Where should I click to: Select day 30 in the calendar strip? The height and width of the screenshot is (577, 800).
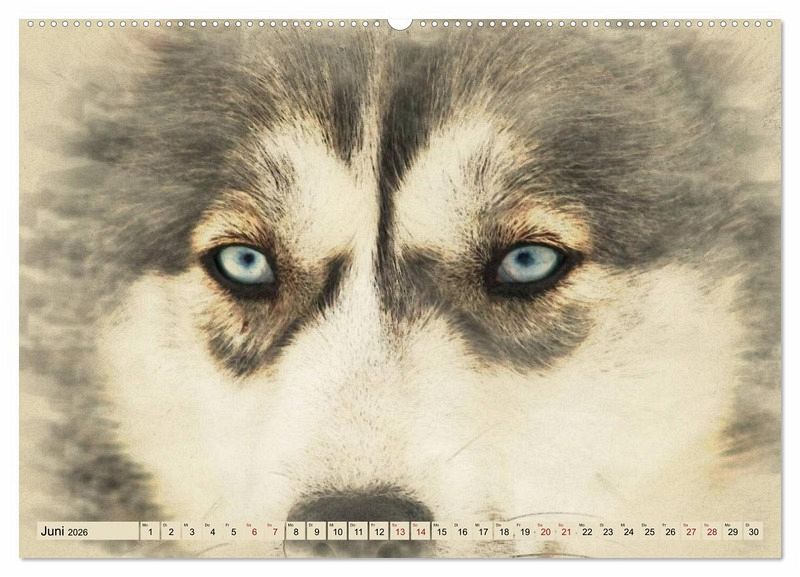754,531
